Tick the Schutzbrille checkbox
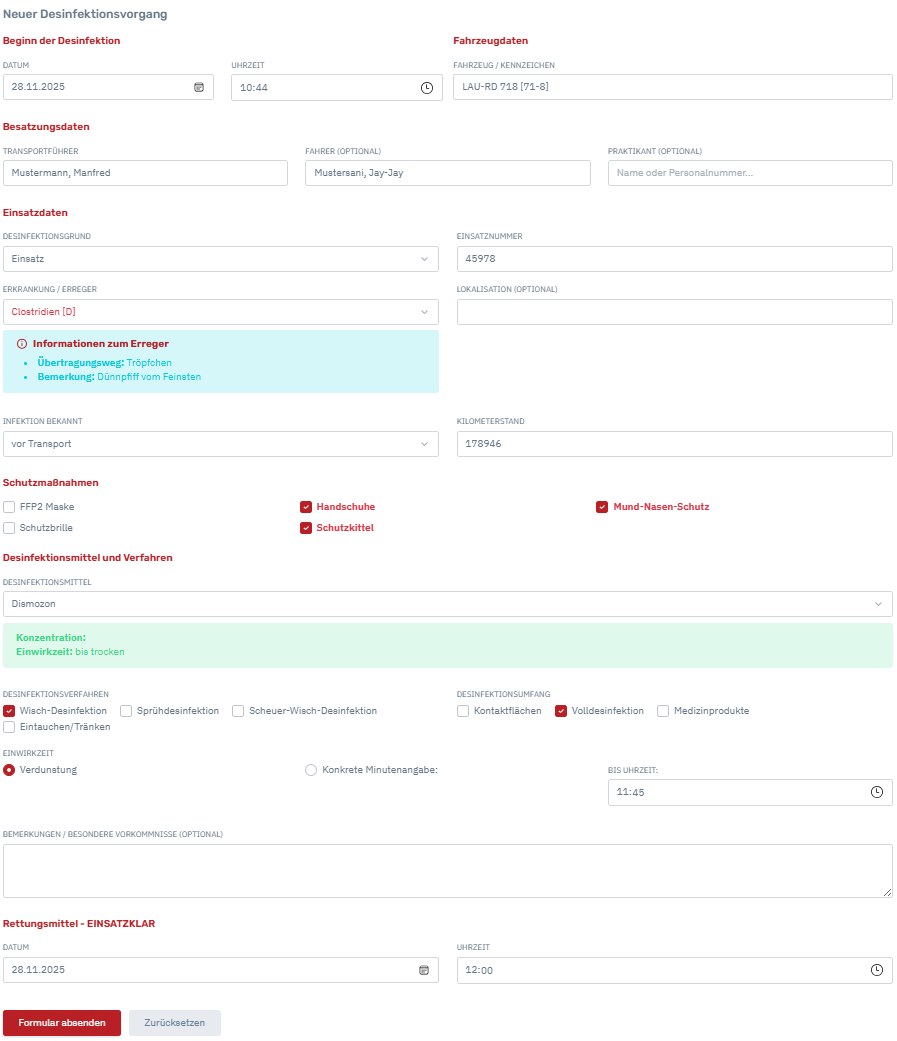Viewport: 897px width, 1041px height. pyautogui.click(x=9, y=528)
